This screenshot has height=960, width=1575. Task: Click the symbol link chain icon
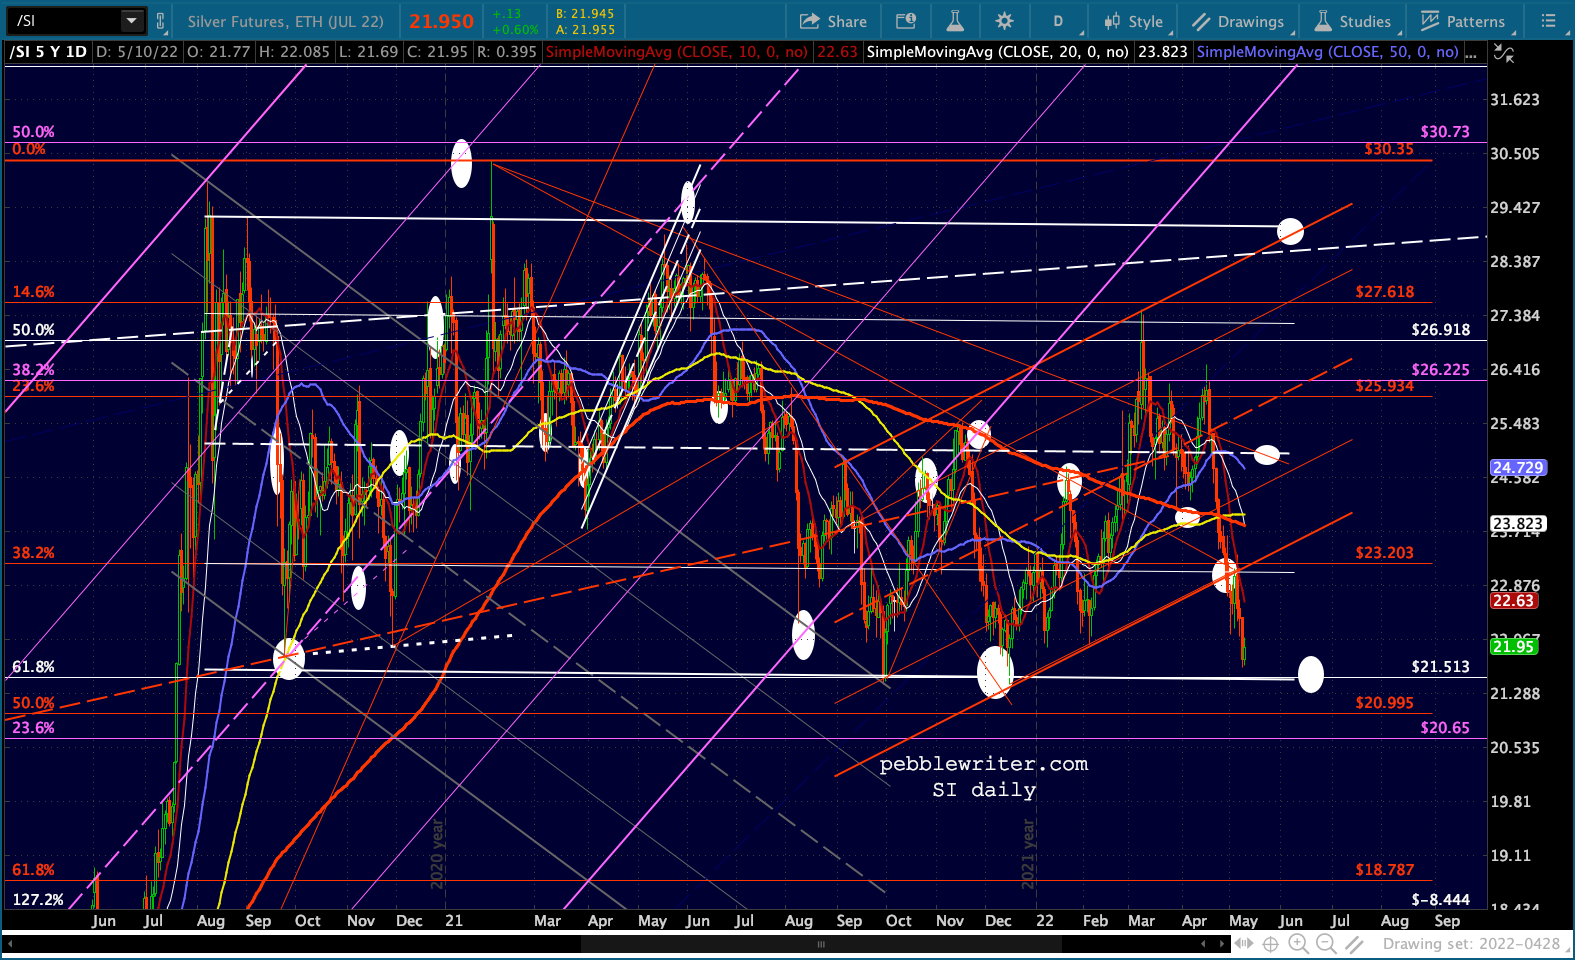tap(160, 21)
